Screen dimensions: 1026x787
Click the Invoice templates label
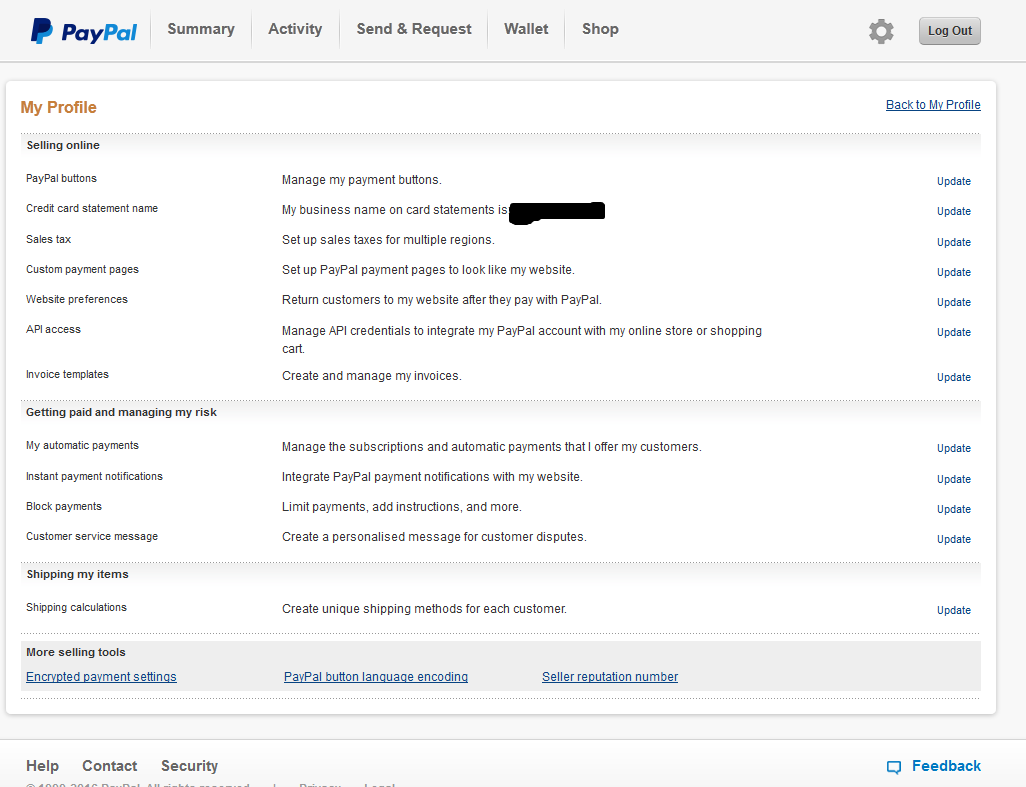[67, 374]
